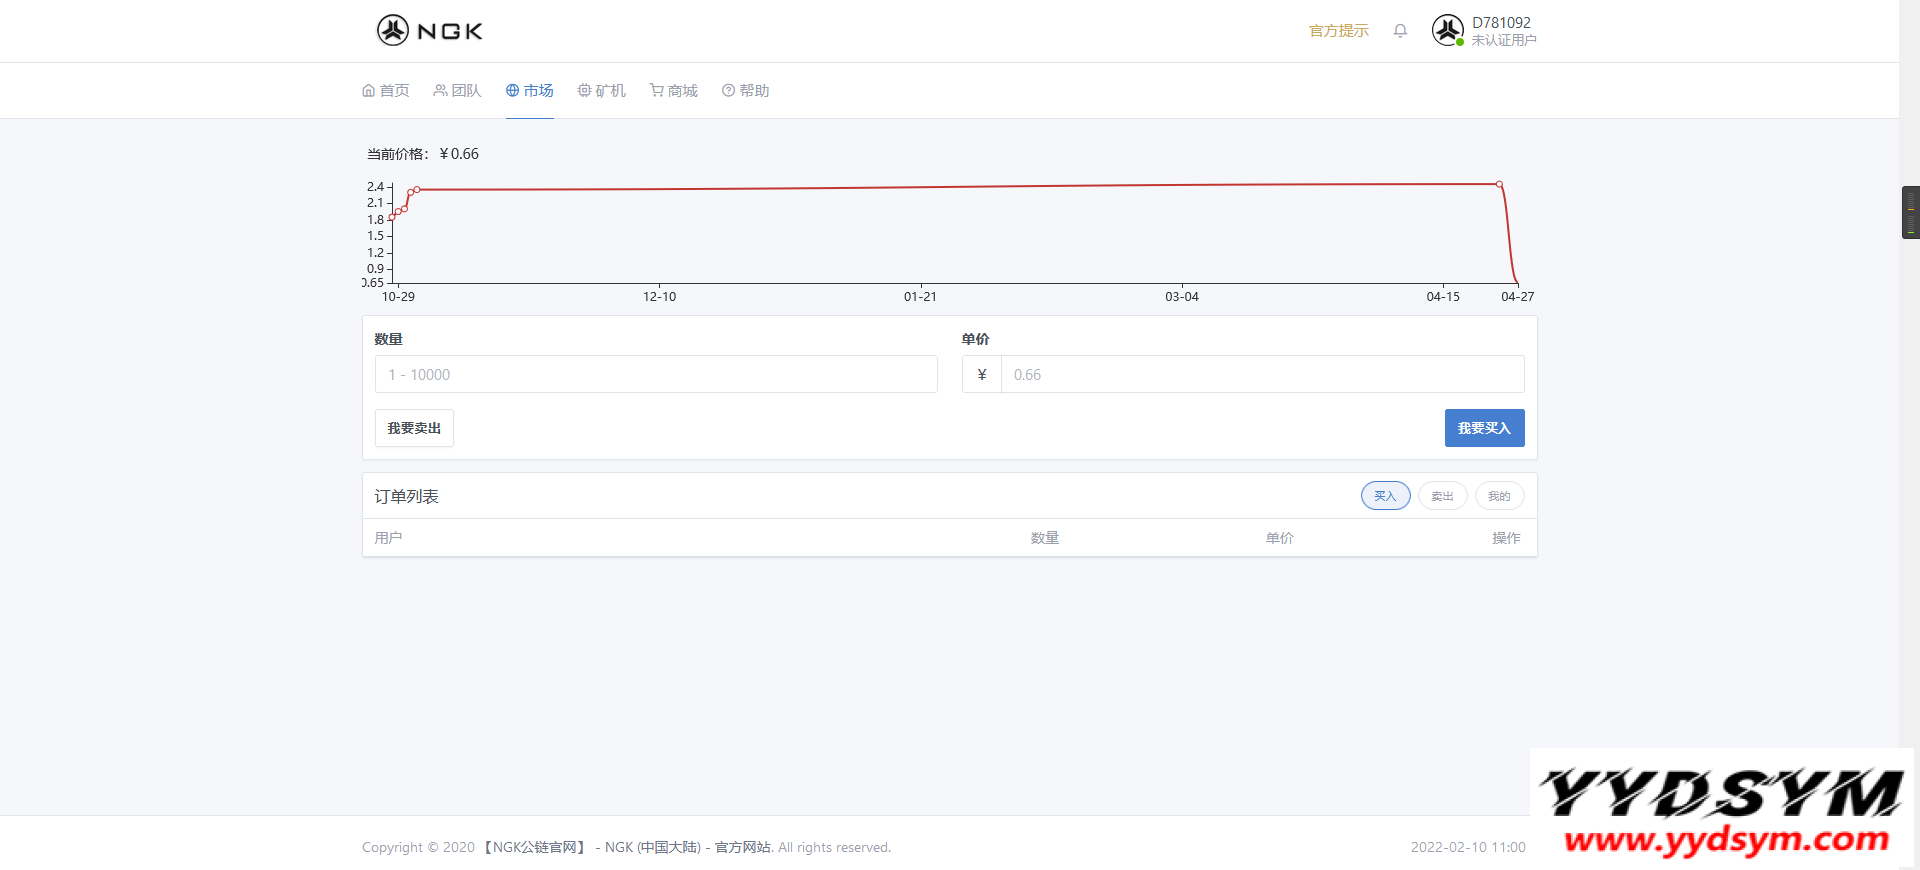Click the peak data point on chart
This screenshot has height=870, width=1920.
1499,184
